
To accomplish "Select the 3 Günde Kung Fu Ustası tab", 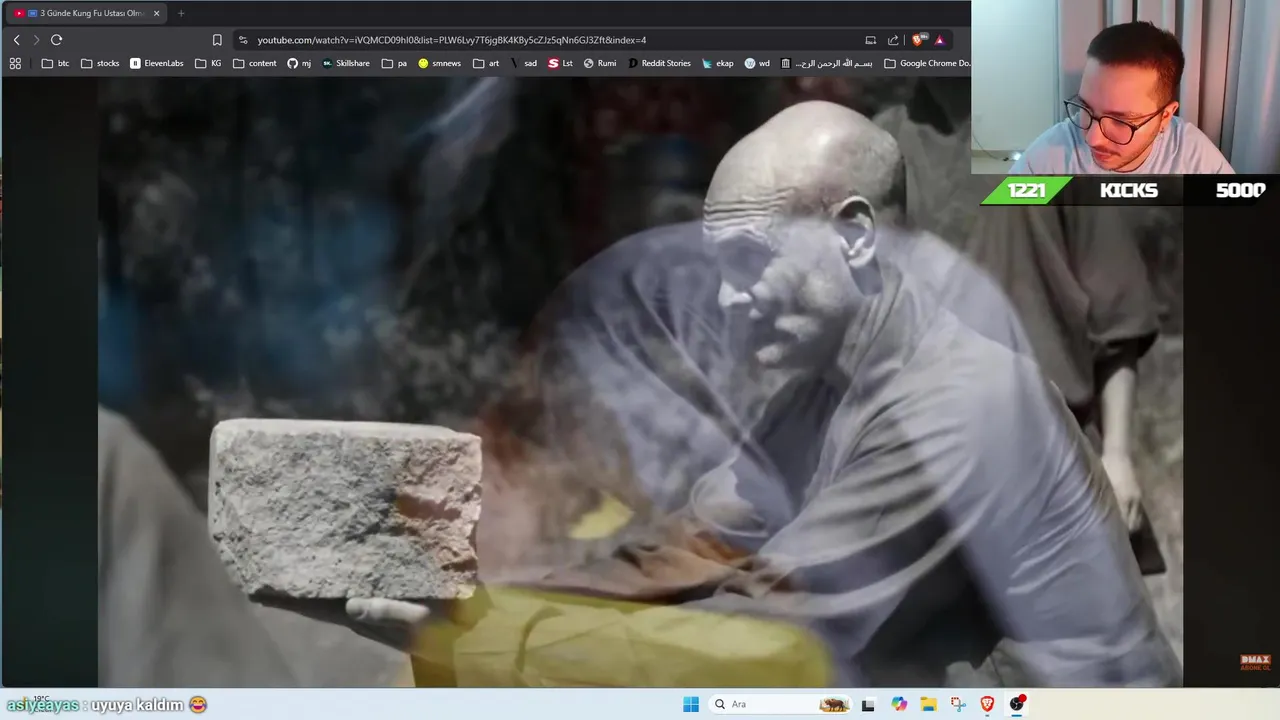I will click(86, 13).
